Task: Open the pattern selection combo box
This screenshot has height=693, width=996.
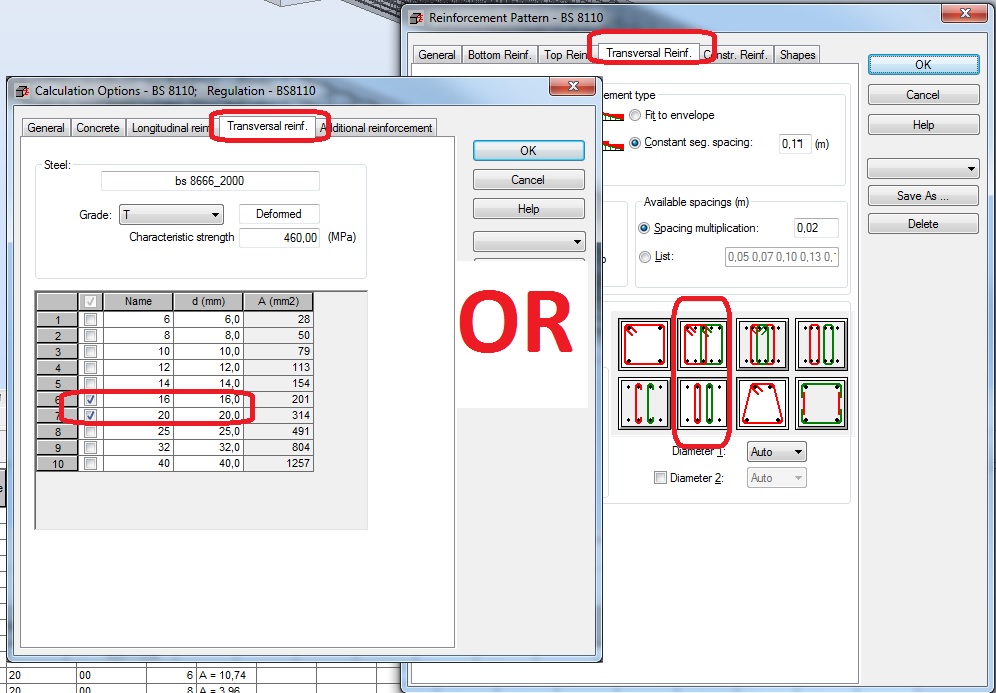Action: 923,168
